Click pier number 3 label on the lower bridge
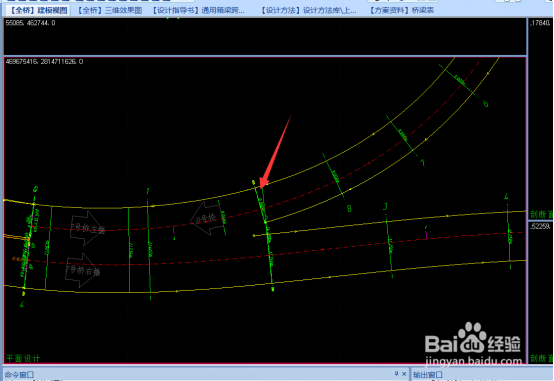This screenshot has height=381, width=554. (385, 206)
